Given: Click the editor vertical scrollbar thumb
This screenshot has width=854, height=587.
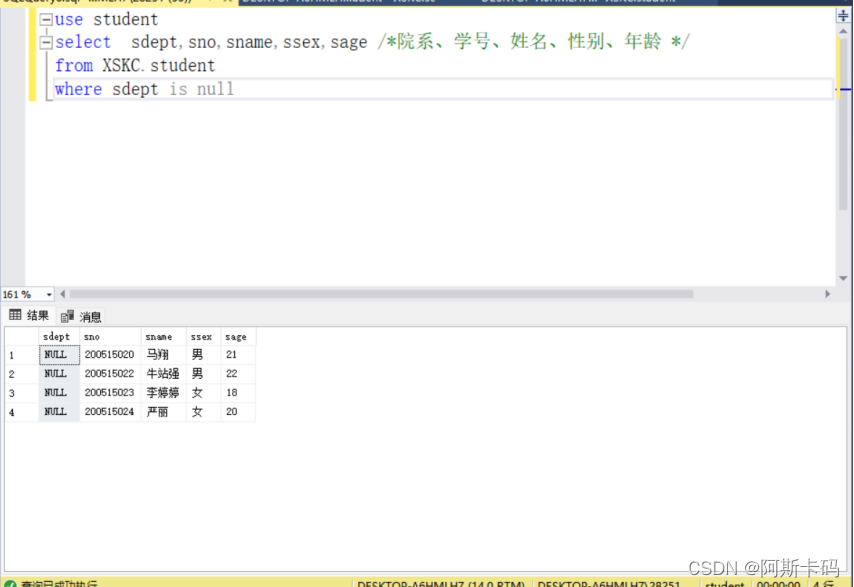Looking at the screenshot, I should 843,124.
